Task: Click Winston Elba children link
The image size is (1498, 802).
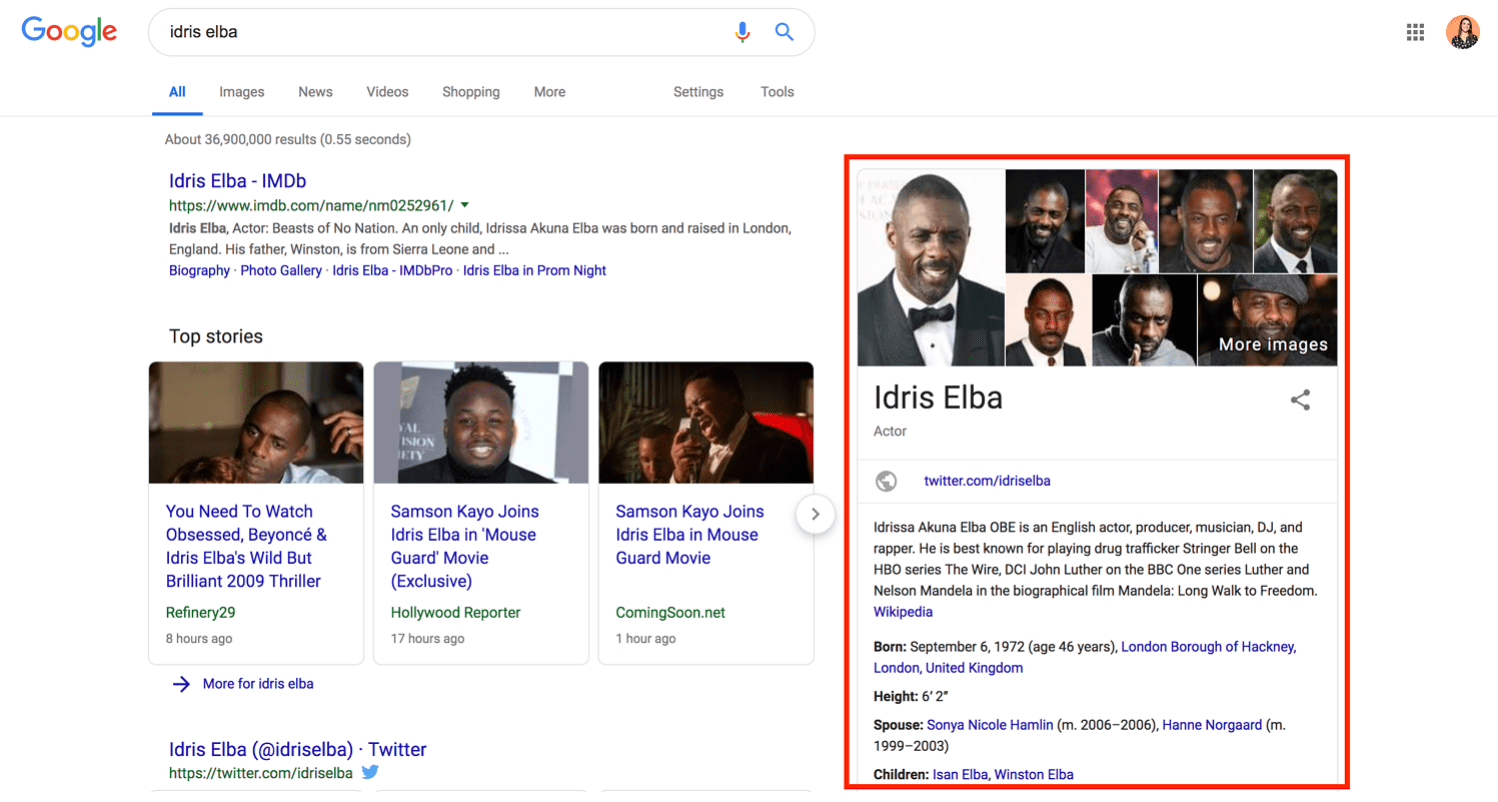Action: (x=1034, y=774)
